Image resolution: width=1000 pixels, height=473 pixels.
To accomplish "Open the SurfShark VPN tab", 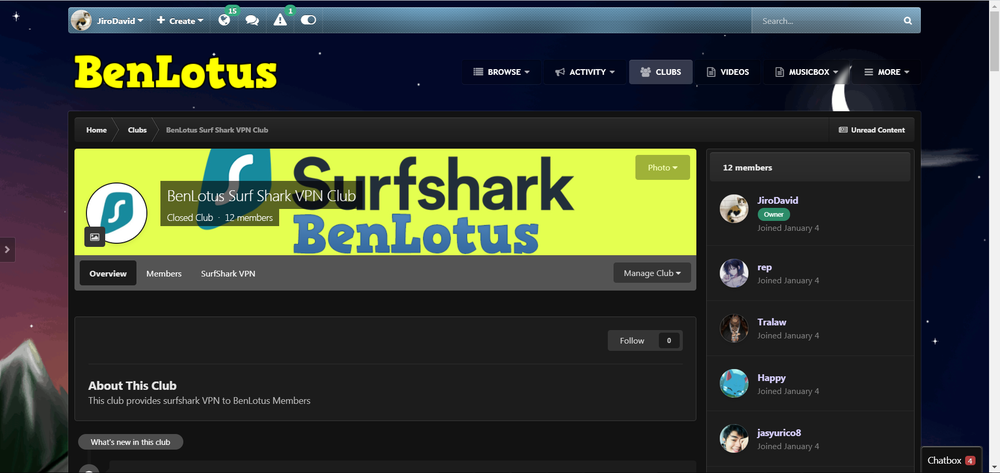I will [x=228, y=273].
